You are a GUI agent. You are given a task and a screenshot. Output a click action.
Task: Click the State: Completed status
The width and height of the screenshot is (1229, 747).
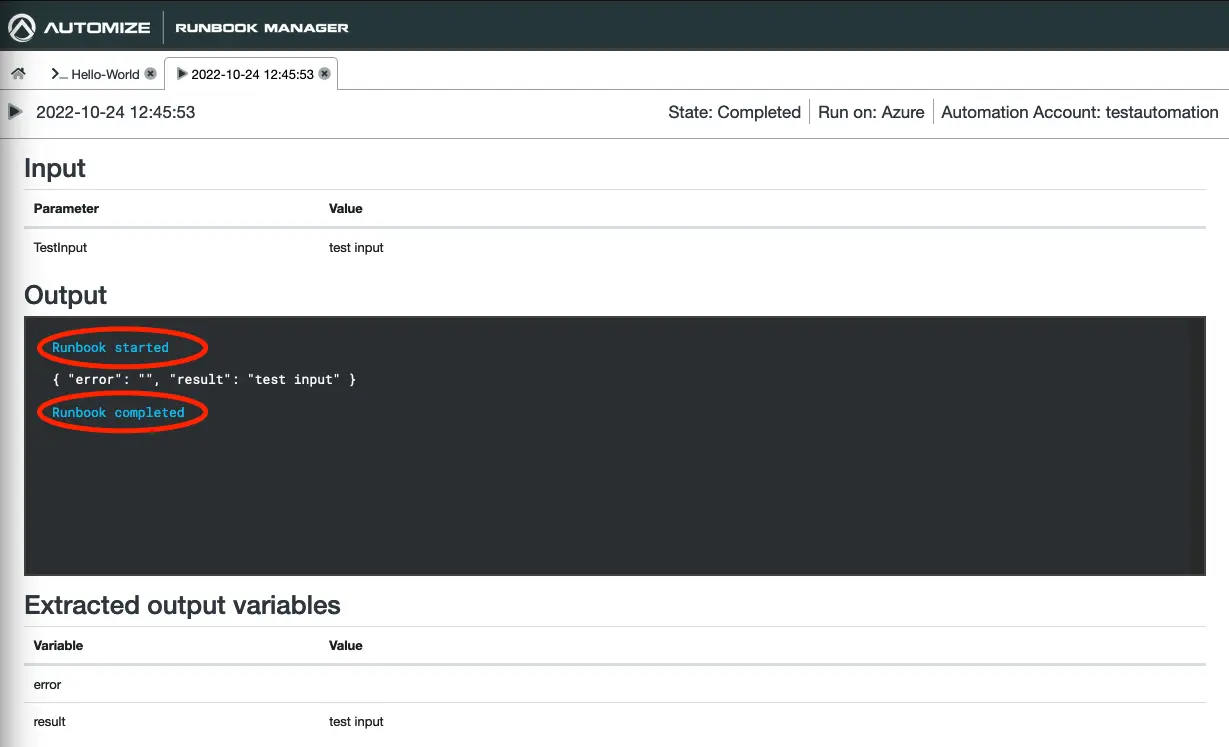pos(734,112)
